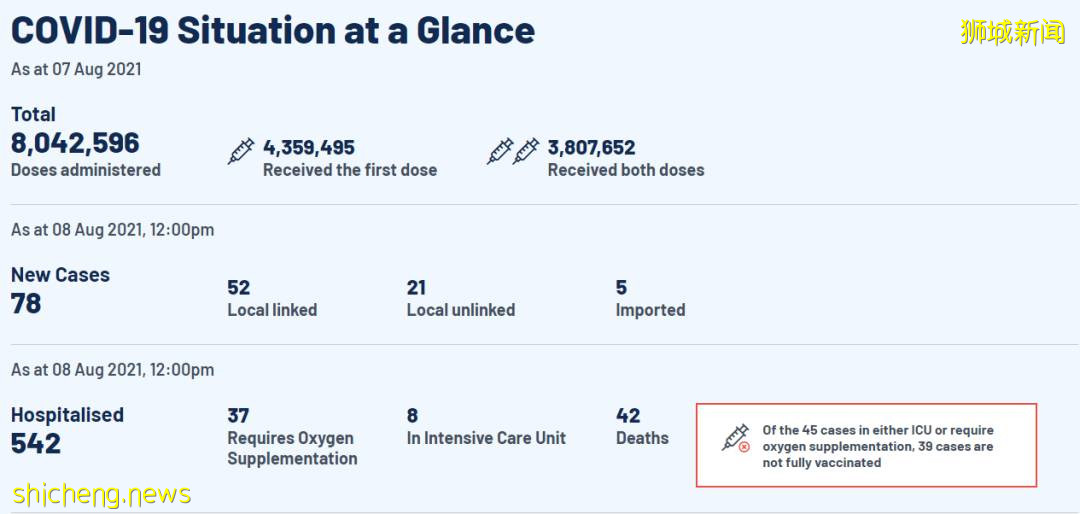Click the 3,807,652 both doses count
Screen dimensions: 1080x514
click(x=591, y=148)
